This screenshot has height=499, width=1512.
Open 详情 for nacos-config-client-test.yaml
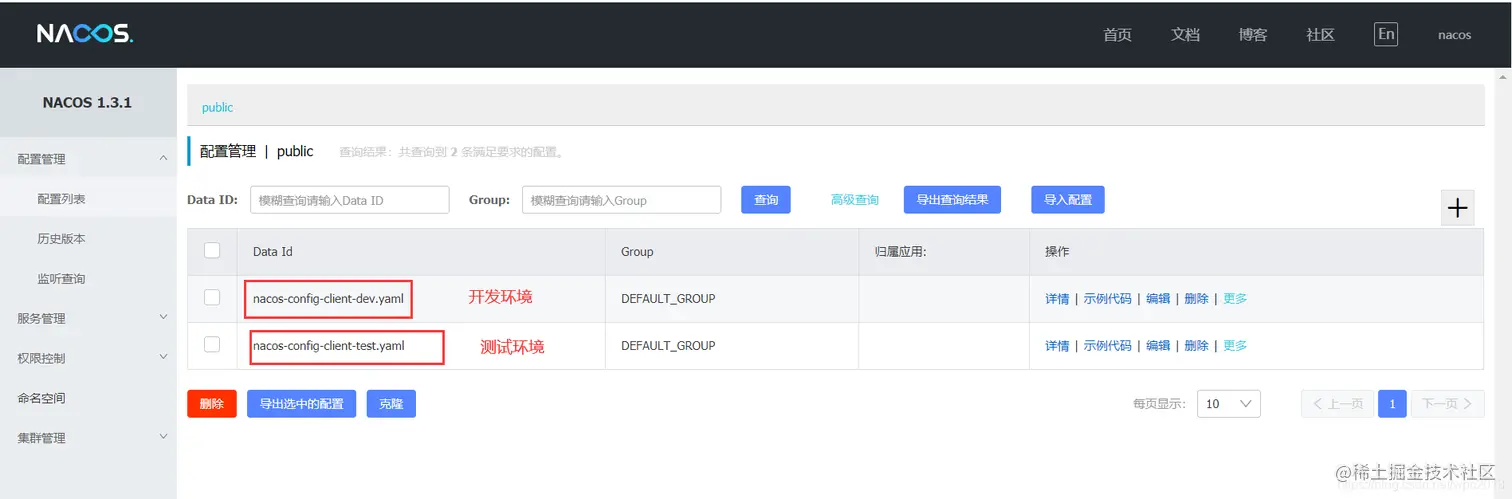[1057, 346]
